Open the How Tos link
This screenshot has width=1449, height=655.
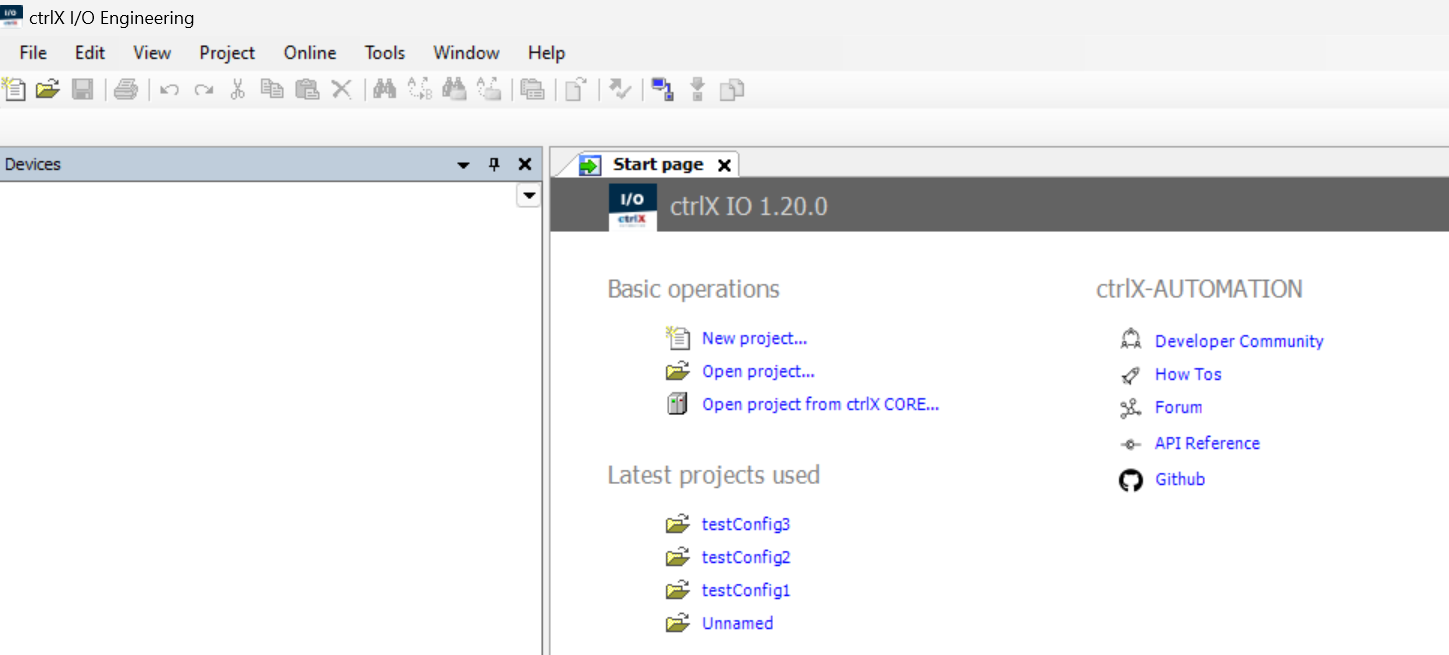(1188, 374)
